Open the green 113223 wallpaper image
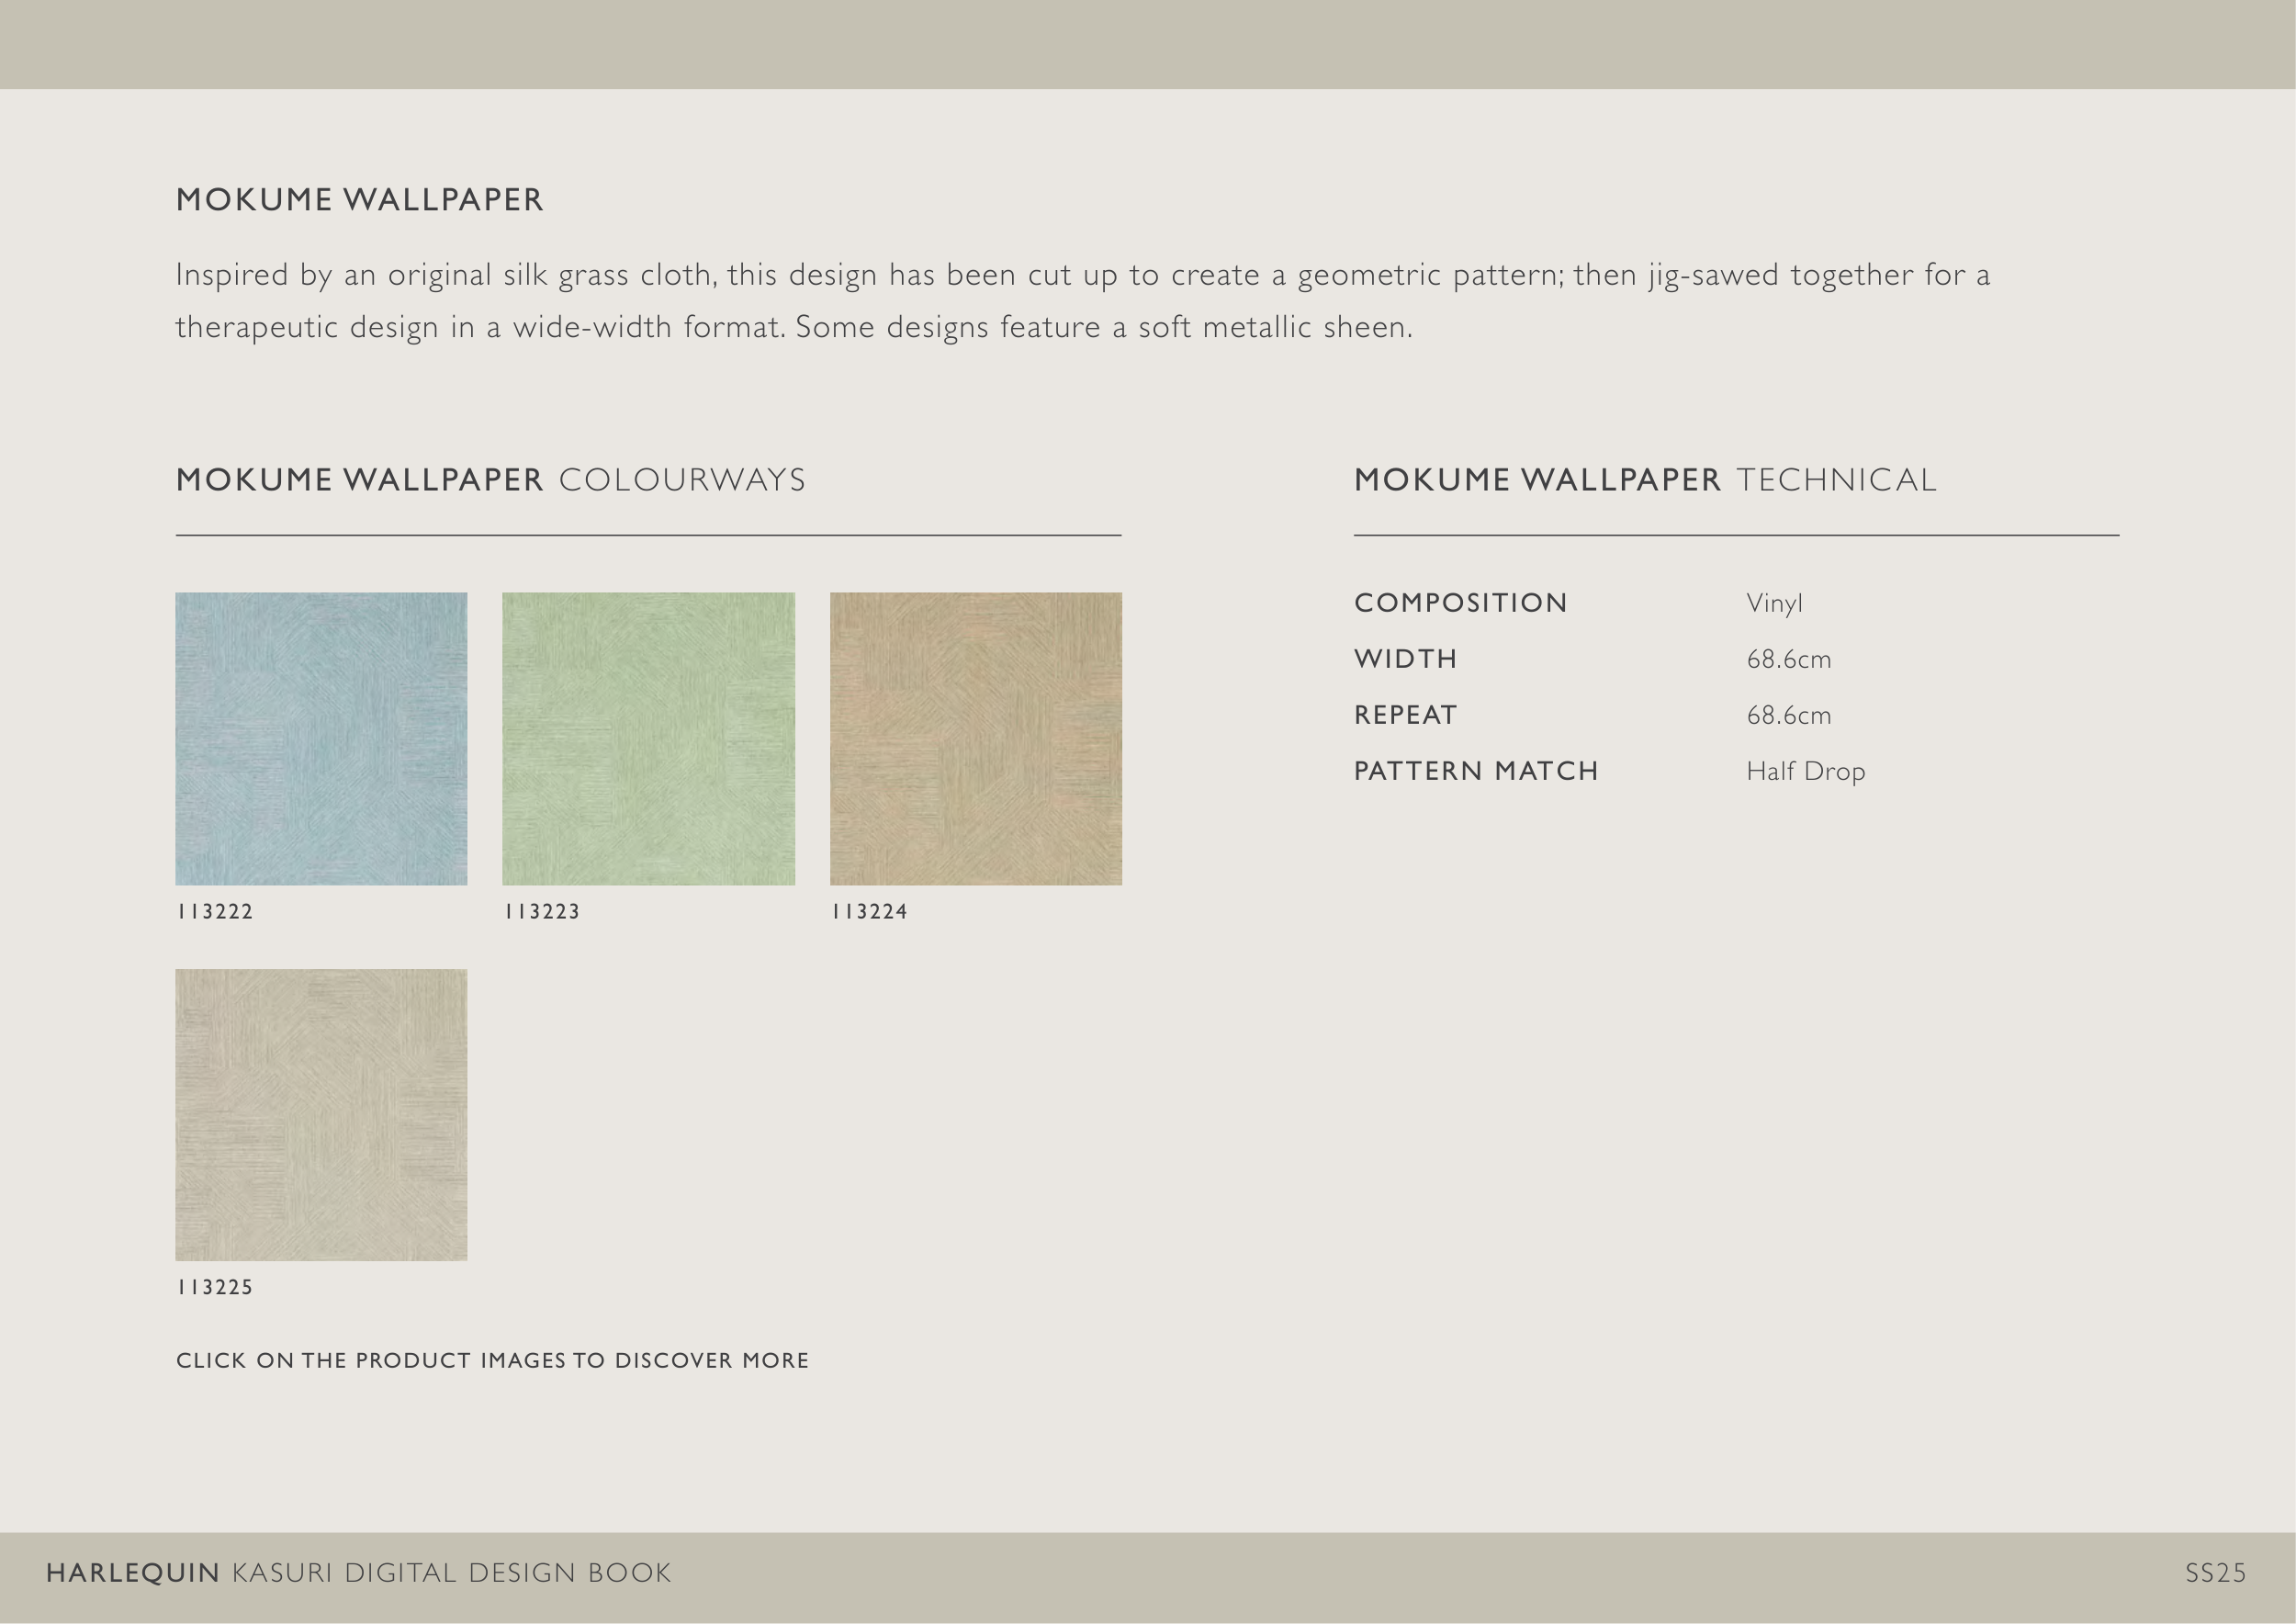 [648, 738]
